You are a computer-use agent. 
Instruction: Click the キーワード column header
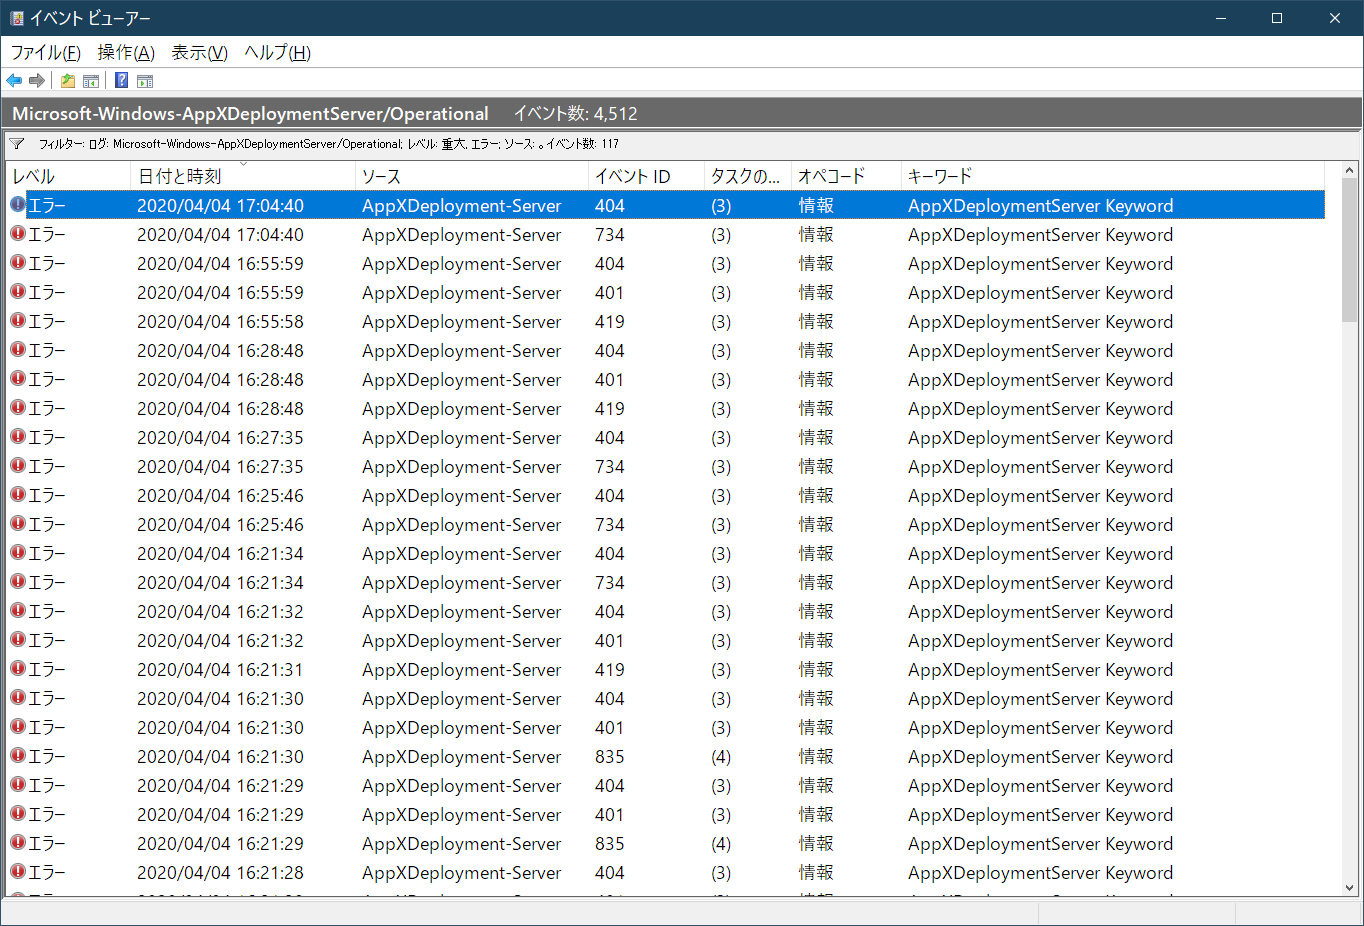pos(939,177)
